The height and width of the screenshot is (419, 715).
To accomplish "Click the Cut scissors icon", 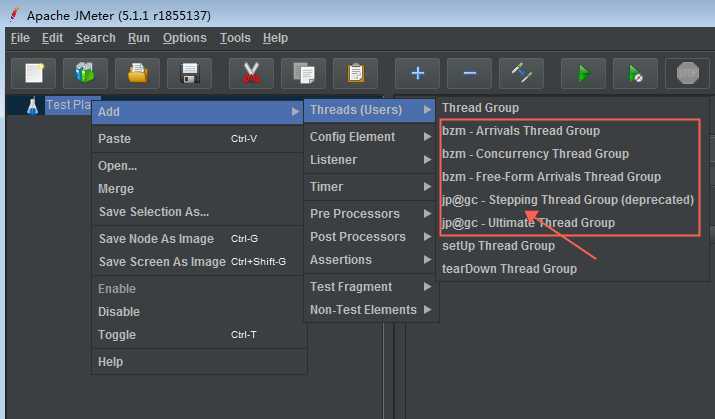I will click(x=251, y=73).
